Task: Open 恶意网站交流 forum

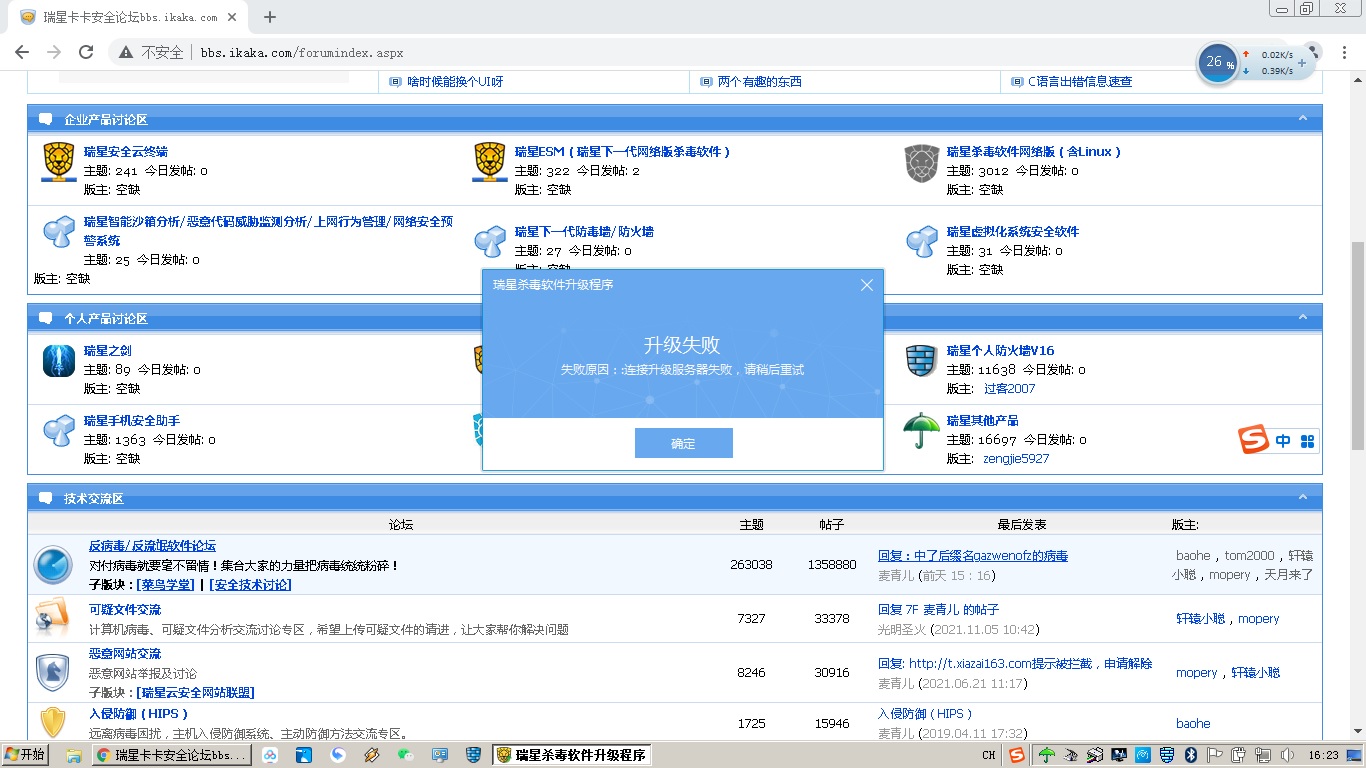Action: point(125,654)
